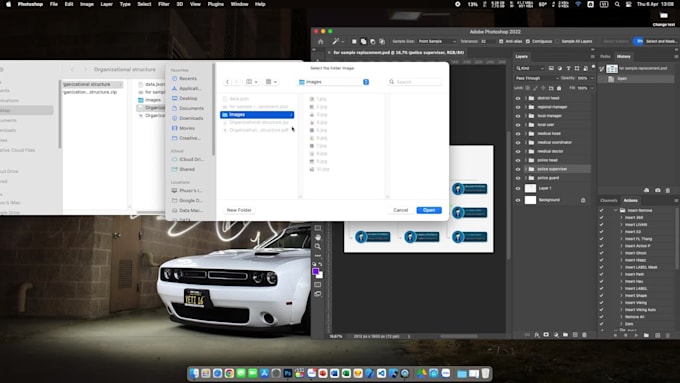Viewport: 680px width, 383px height.
Task: Toggle the Contiguous checkbox
Action: tap(528, 42)
